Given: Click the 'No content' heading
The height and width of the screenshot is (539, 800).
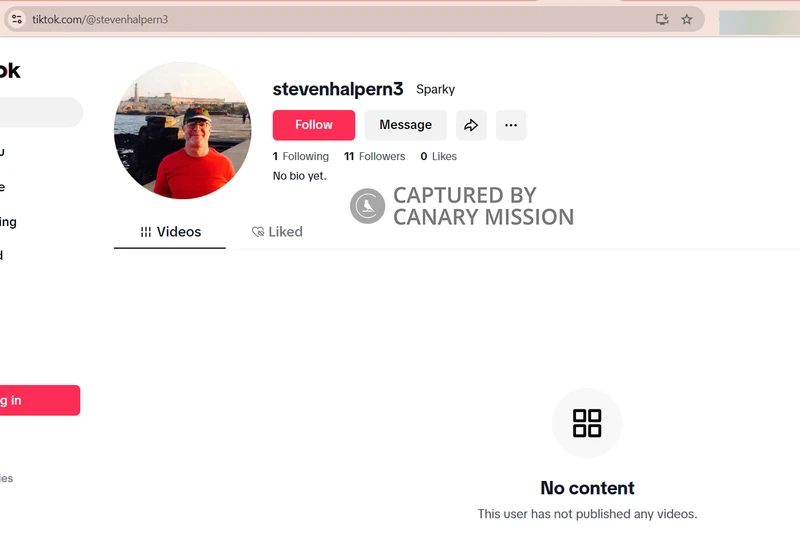Looking at the screenshot, I should [587, 488].
